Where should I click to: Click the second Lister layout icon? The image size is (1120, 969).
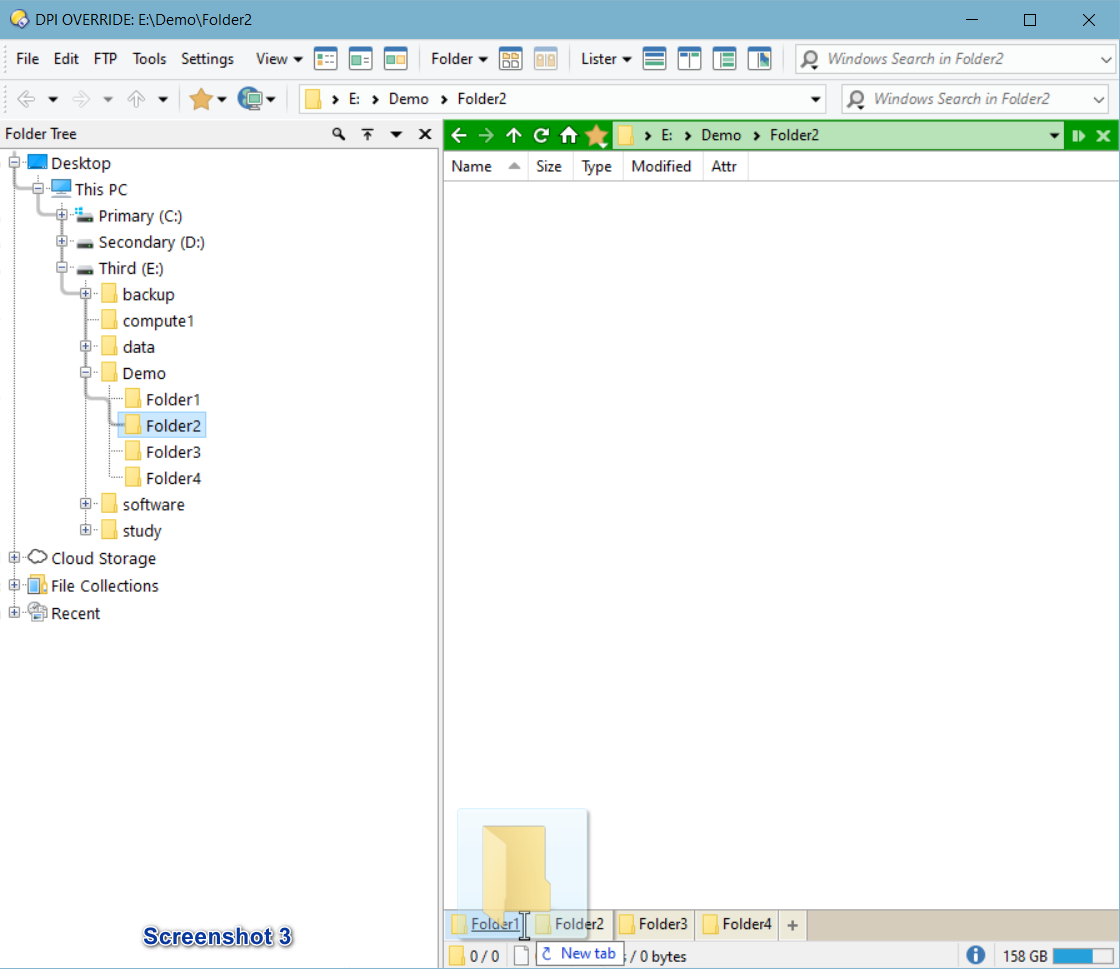coord(689,59)
